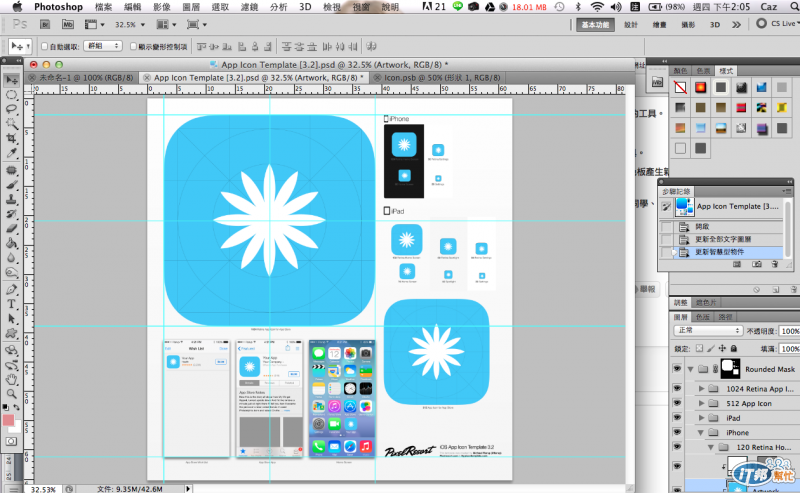Open the 檔案 menu
The width and height of the screenshot is (800, 493).
tap(103, 7)
